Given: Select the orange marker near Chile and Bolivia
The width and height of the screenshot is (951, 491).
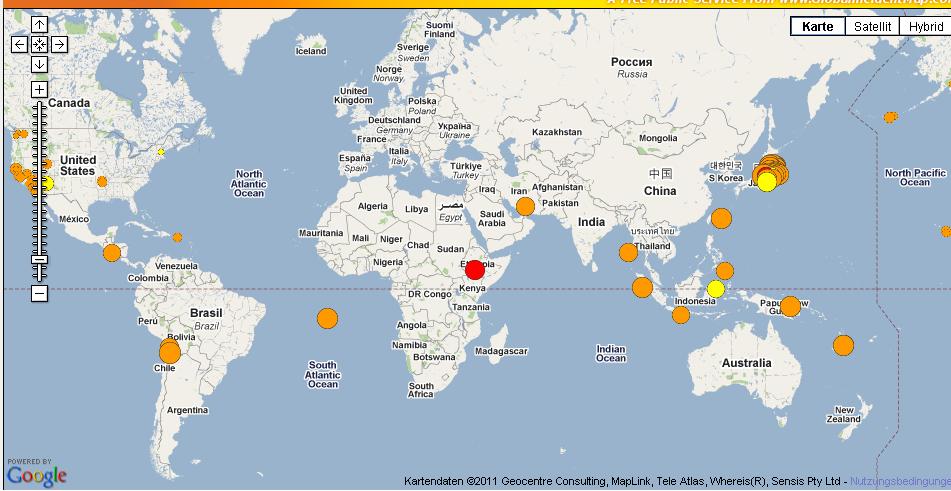Looking at the screenshot, I should tap(170, 352).
